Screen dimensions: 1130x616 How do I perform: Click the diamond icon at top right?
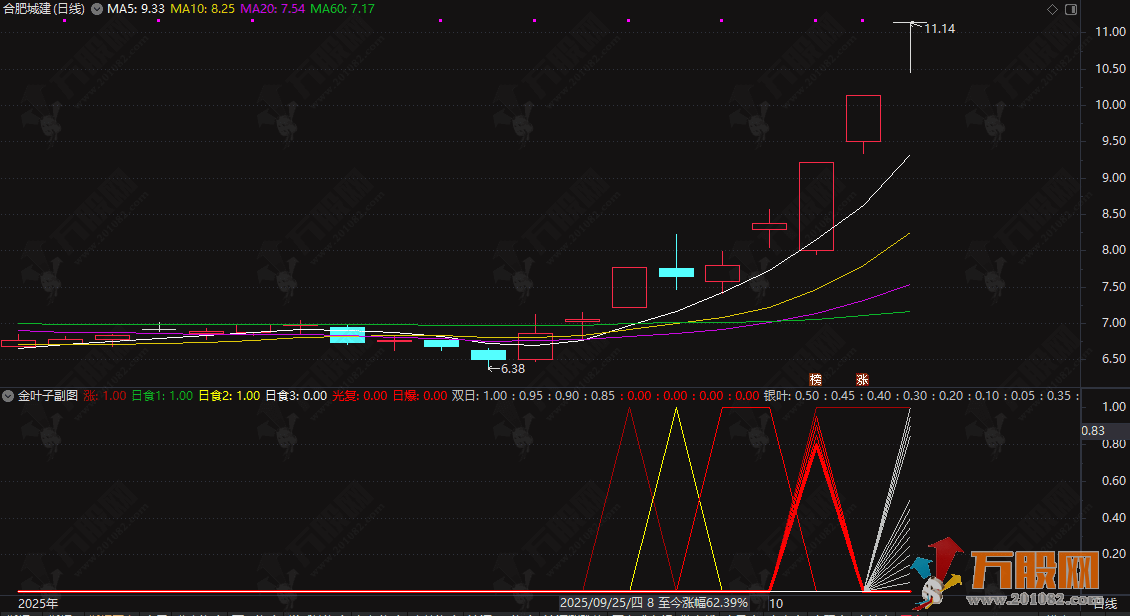(1051, 9)
